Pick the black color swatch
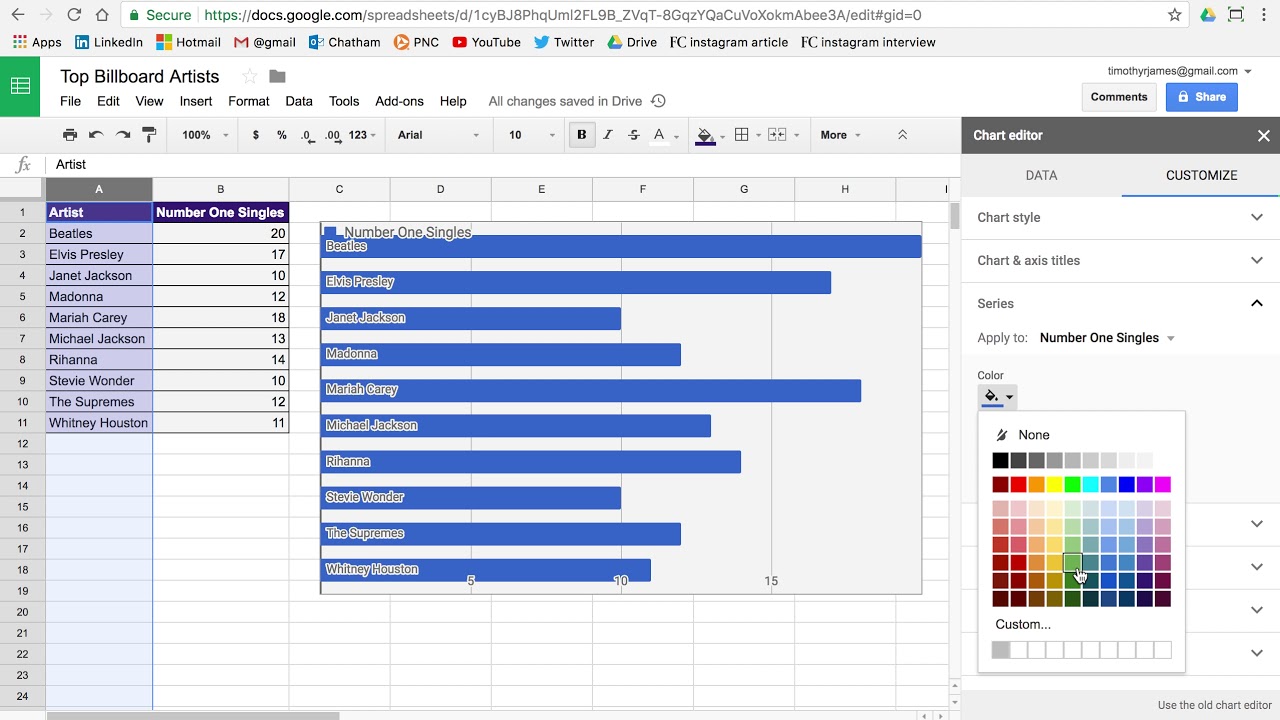The image size is (1280, 720). tap(1000, 460)
